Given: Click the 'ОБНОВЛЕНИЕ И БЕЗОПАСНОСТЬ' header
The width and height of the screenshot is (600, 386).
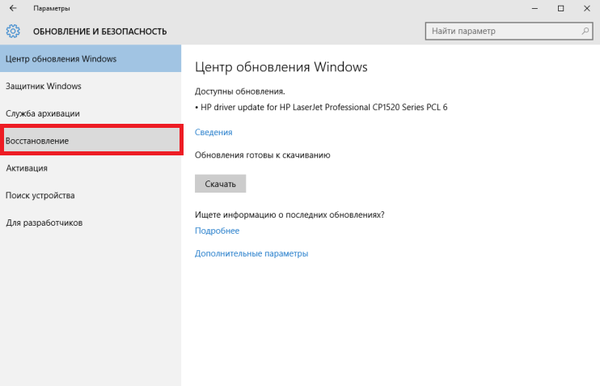Looking at the screenshot, I should pyautogui.click(x=100, y=31).
